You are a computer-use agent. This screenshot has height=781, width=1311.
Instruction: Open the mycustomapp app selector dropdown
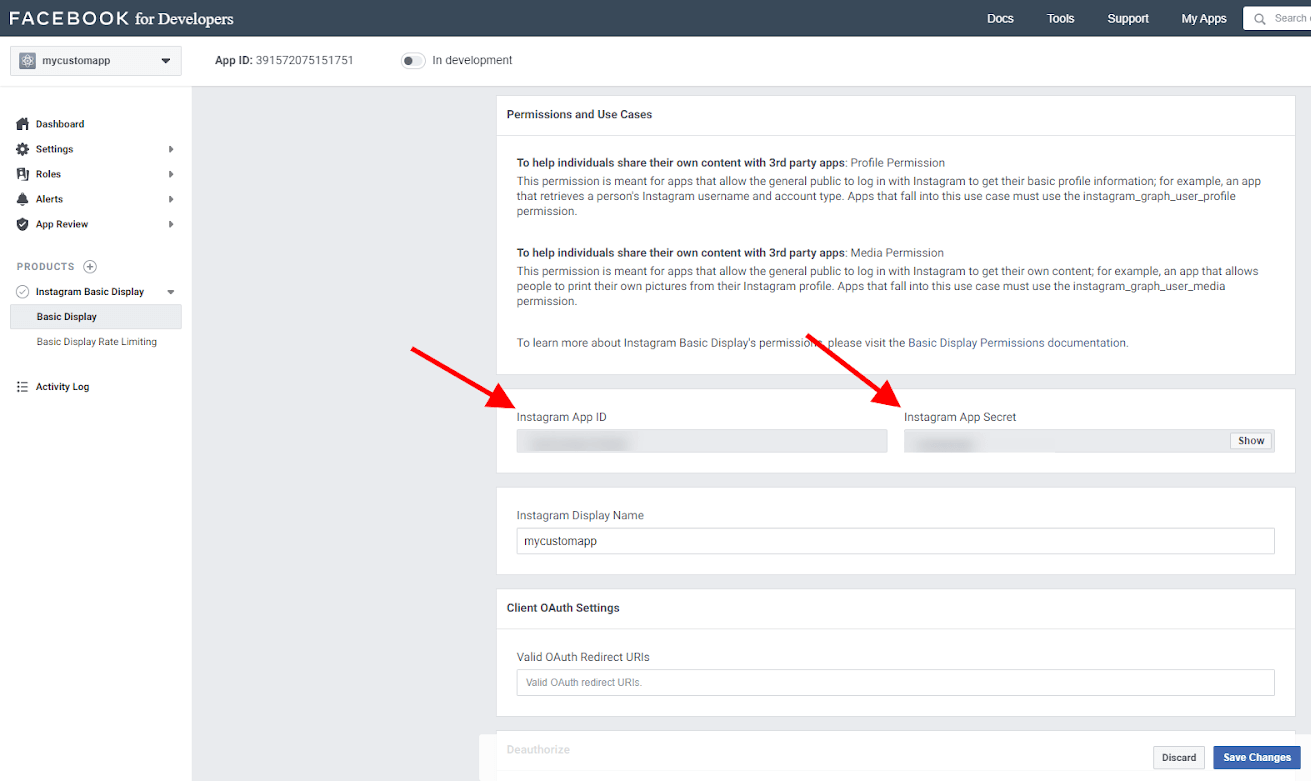165,61
